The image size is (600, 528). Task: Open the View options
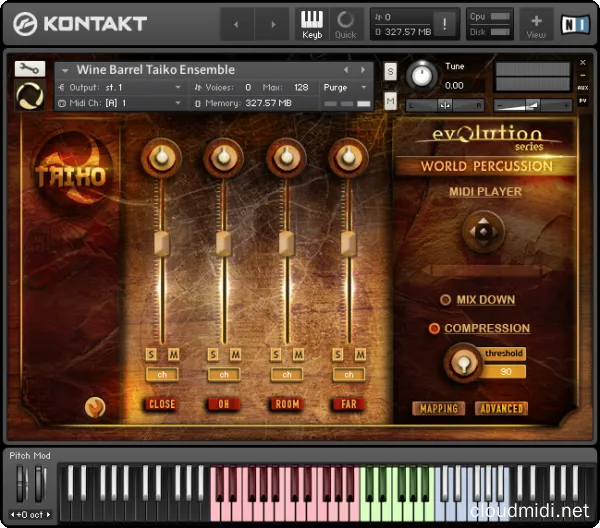click(x=536, y=26)
